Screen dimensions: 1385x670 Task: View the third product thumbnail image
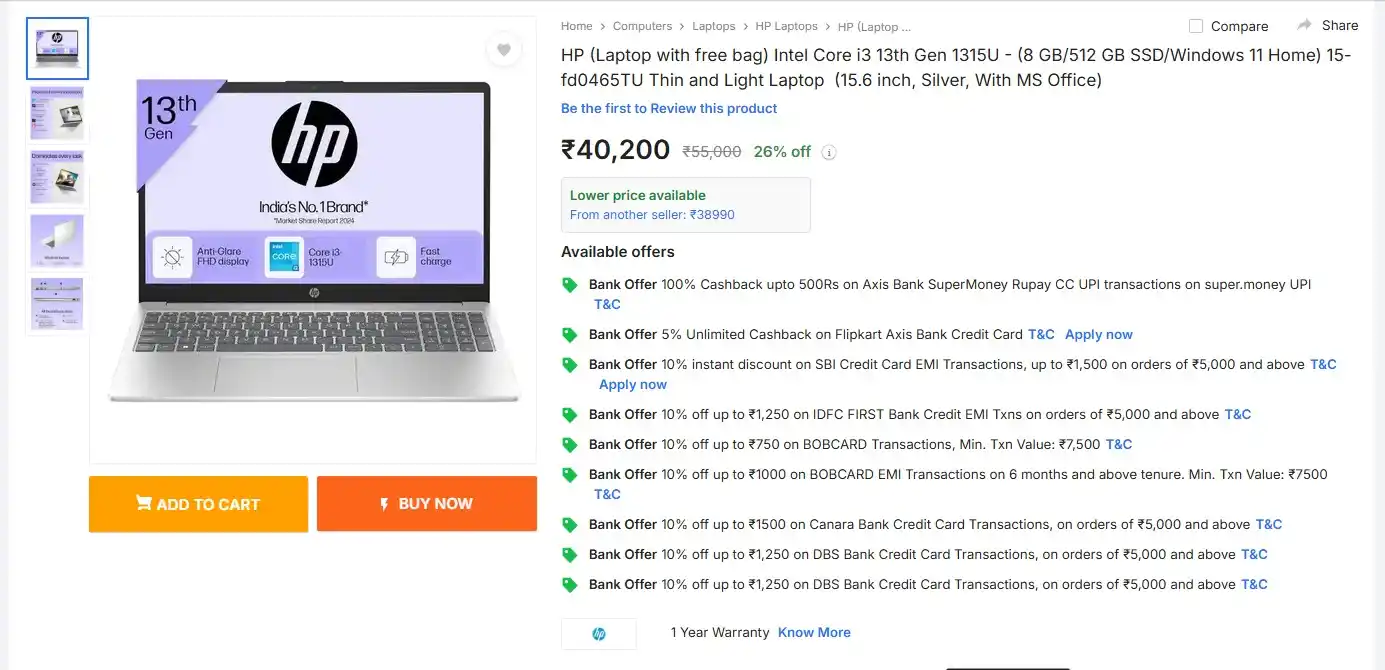click(x=57, y=177)
